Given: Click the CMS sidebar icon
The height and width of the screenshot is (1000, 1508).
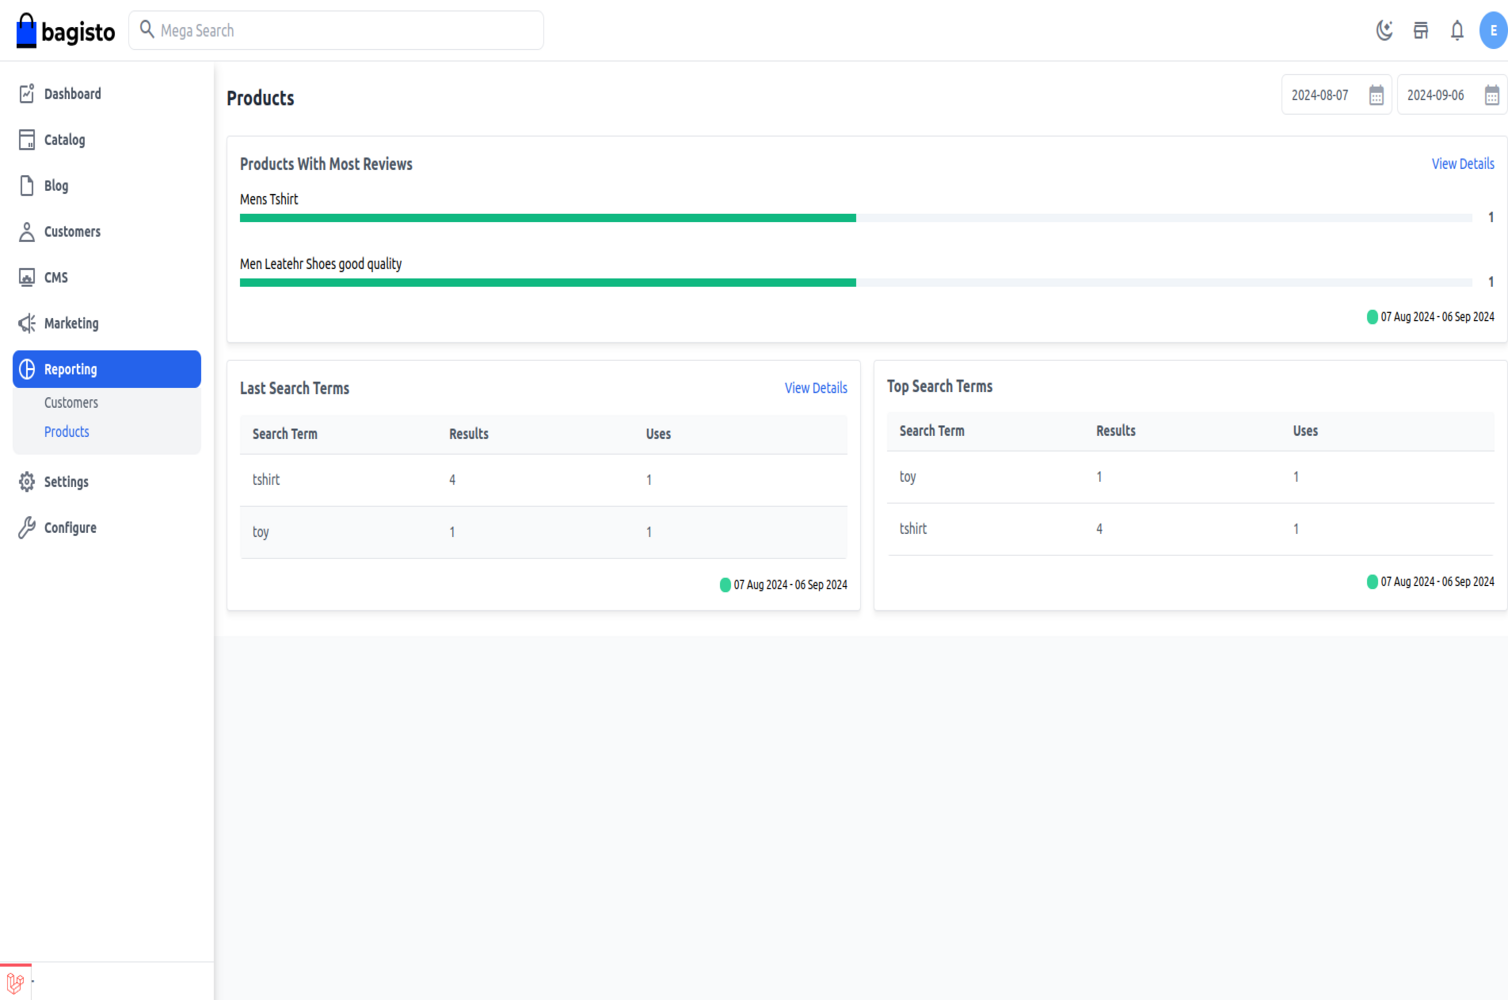Looking at the screenshot, I should [27, 278].
